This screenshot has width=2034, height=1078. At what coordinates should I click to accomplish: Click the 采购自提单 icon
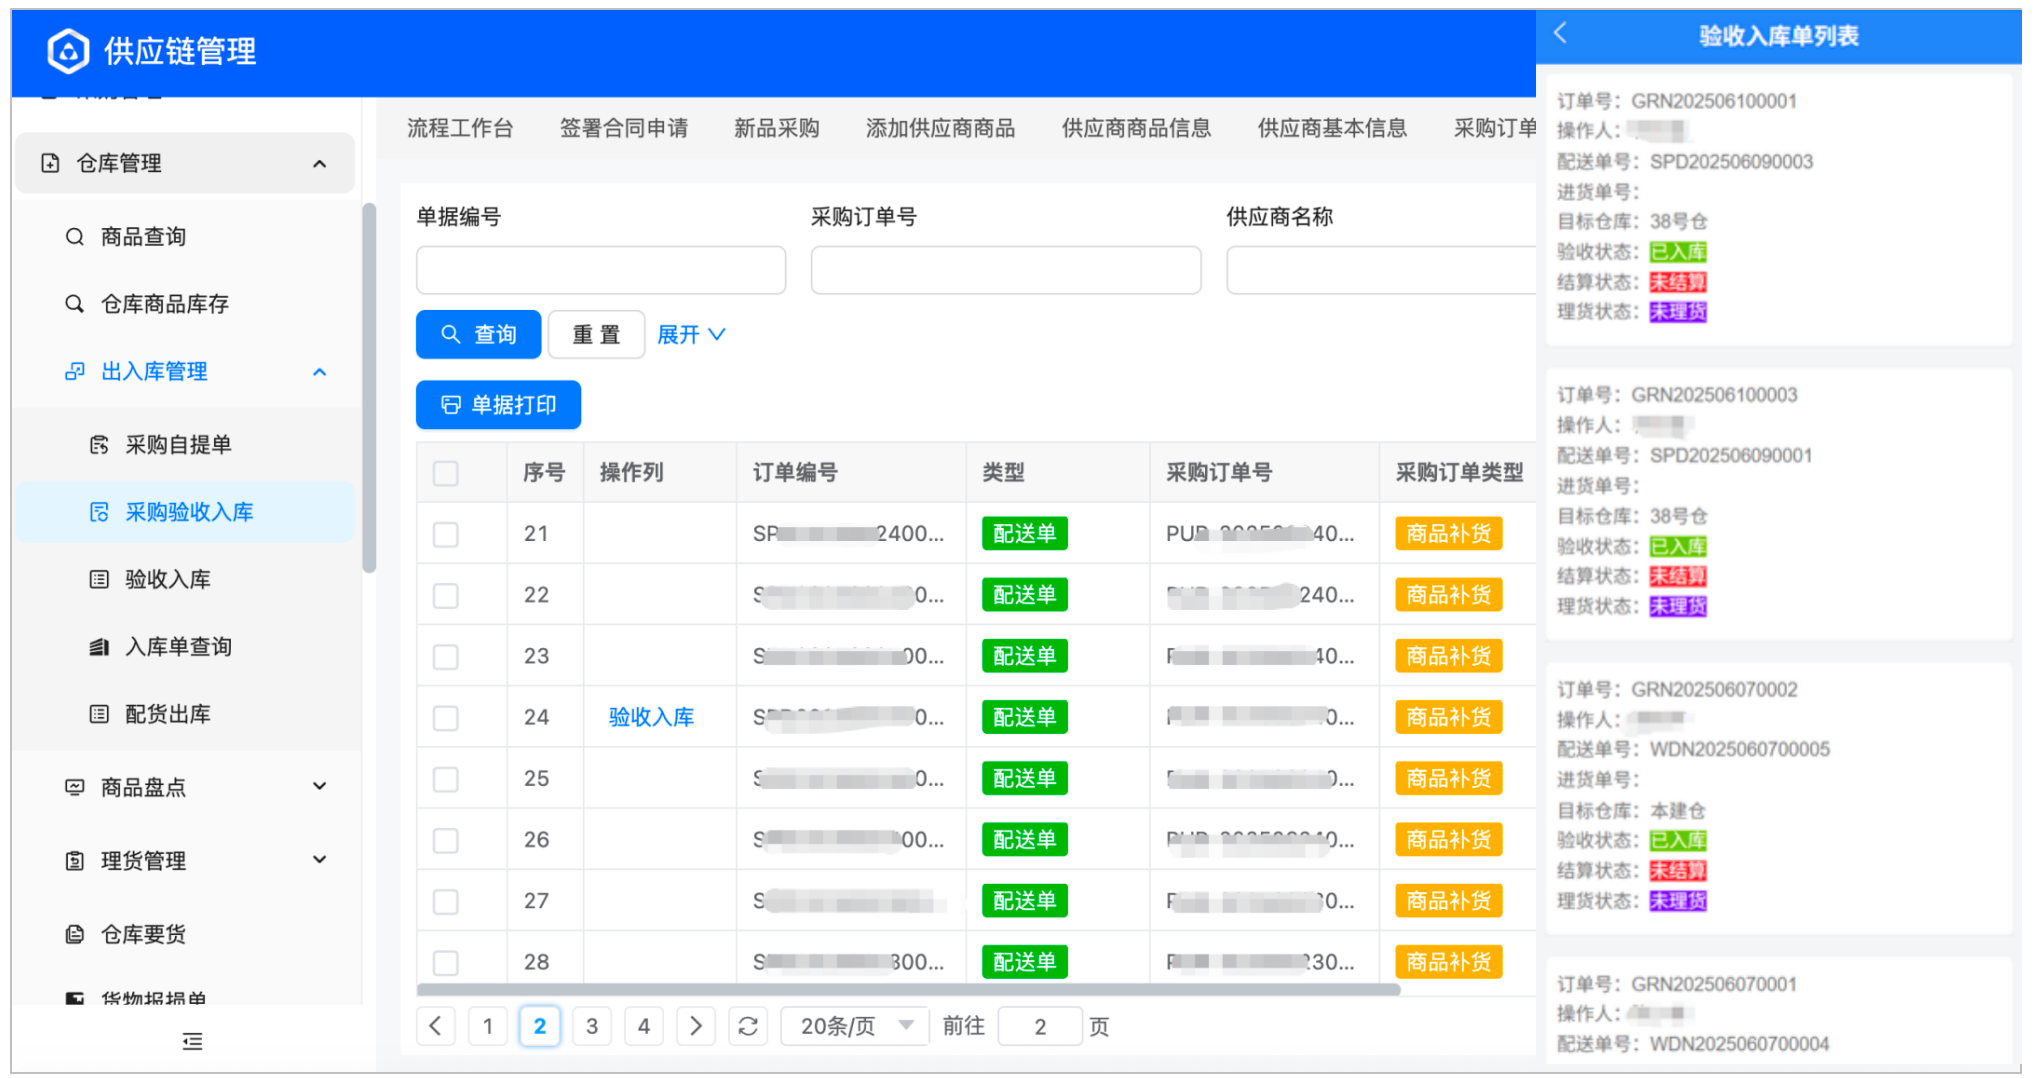[x=99, y=445]
